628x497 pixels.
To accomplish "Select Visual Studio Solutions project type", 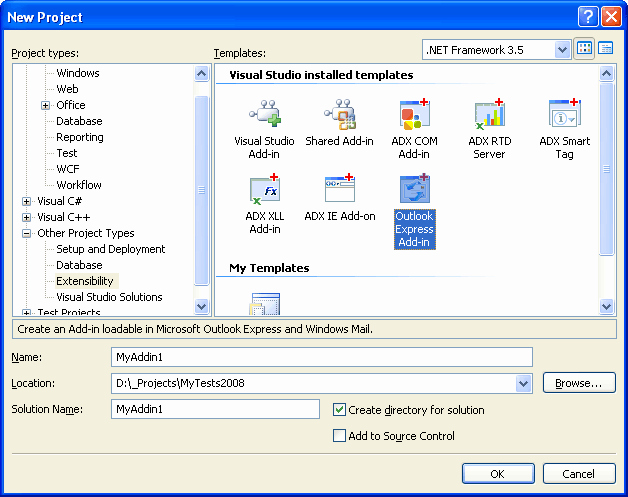I will click(109, 297).
